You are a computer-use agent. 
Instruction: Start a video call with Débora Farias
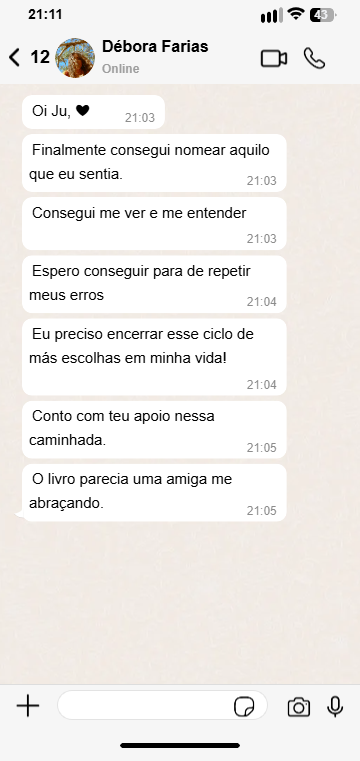pyautogui.click(x=274, y=59)
